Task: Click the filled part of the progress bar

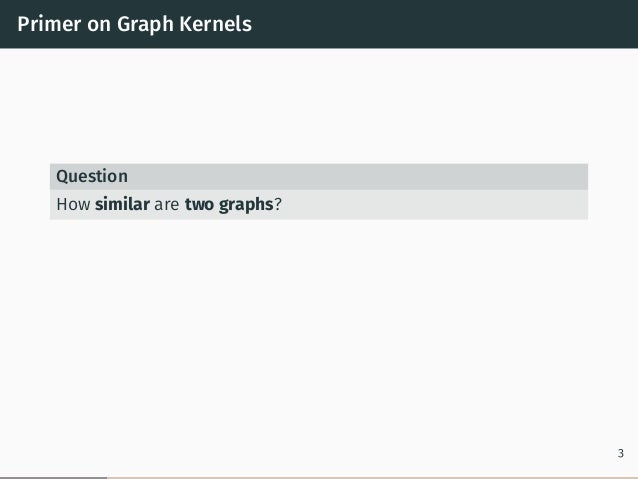Action: click(x=53, y=478)
